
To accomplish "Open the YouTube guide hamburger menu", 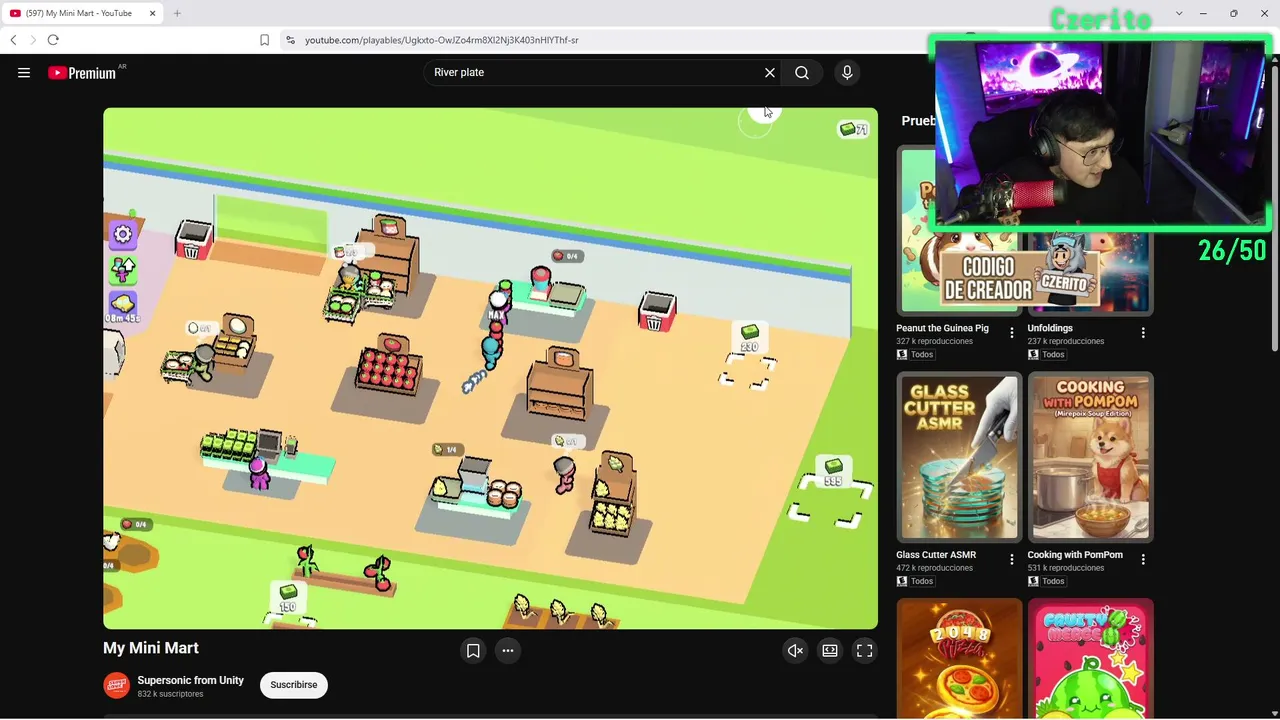I will pos(24,72).
